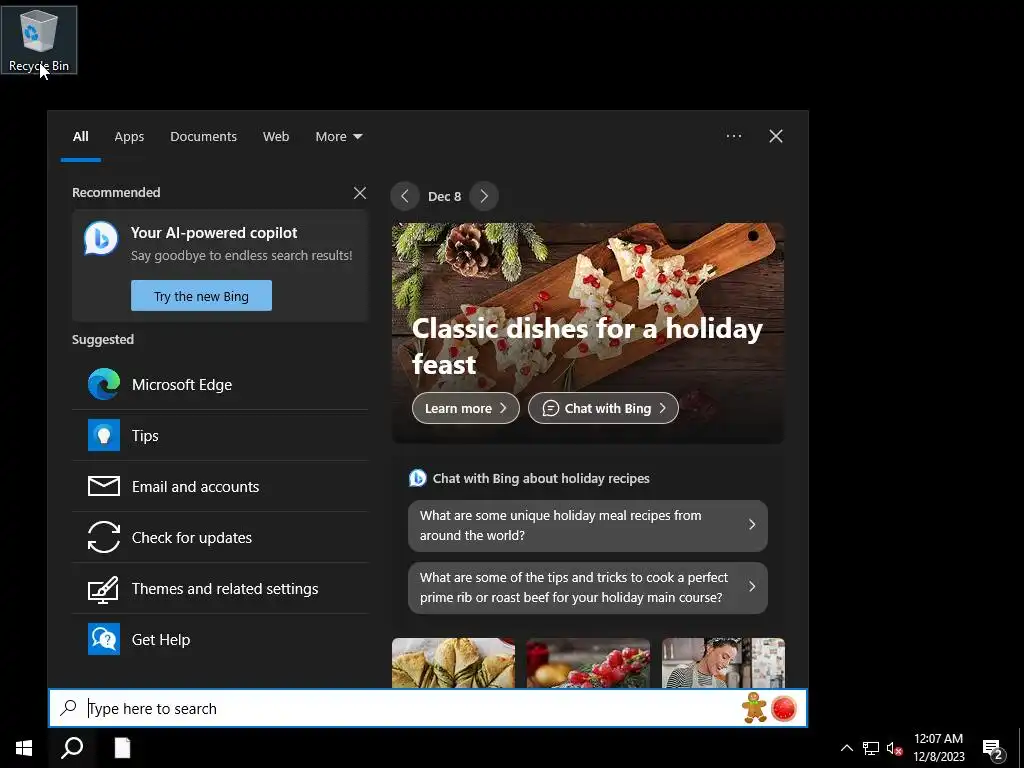Screen dimensions: 1024x768
Task: Click the Bing icon beside holiday recipes heading
Action: click(417, 478)
